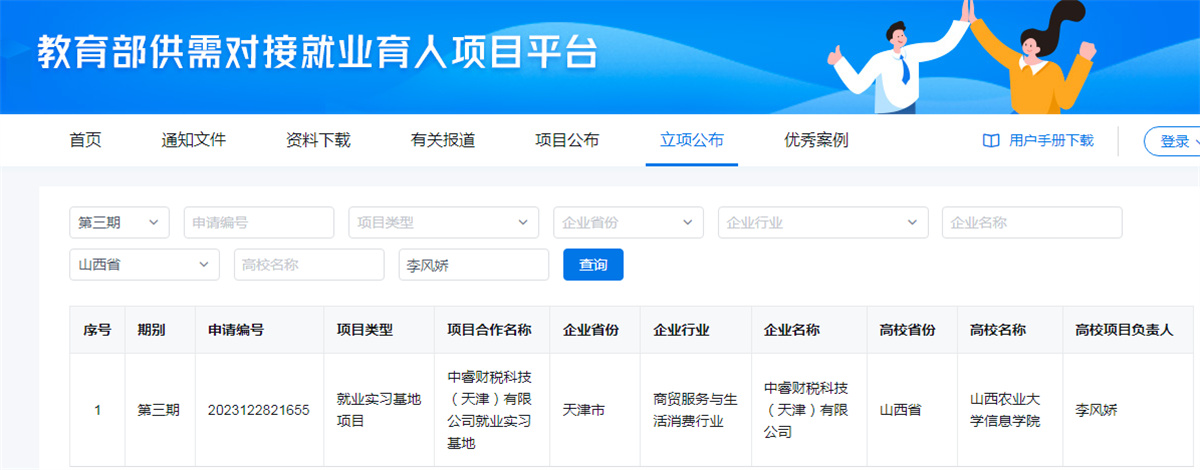Screen dimensions: 1200x470
Task: Click the user manual book icon
Action: [991, 141]
